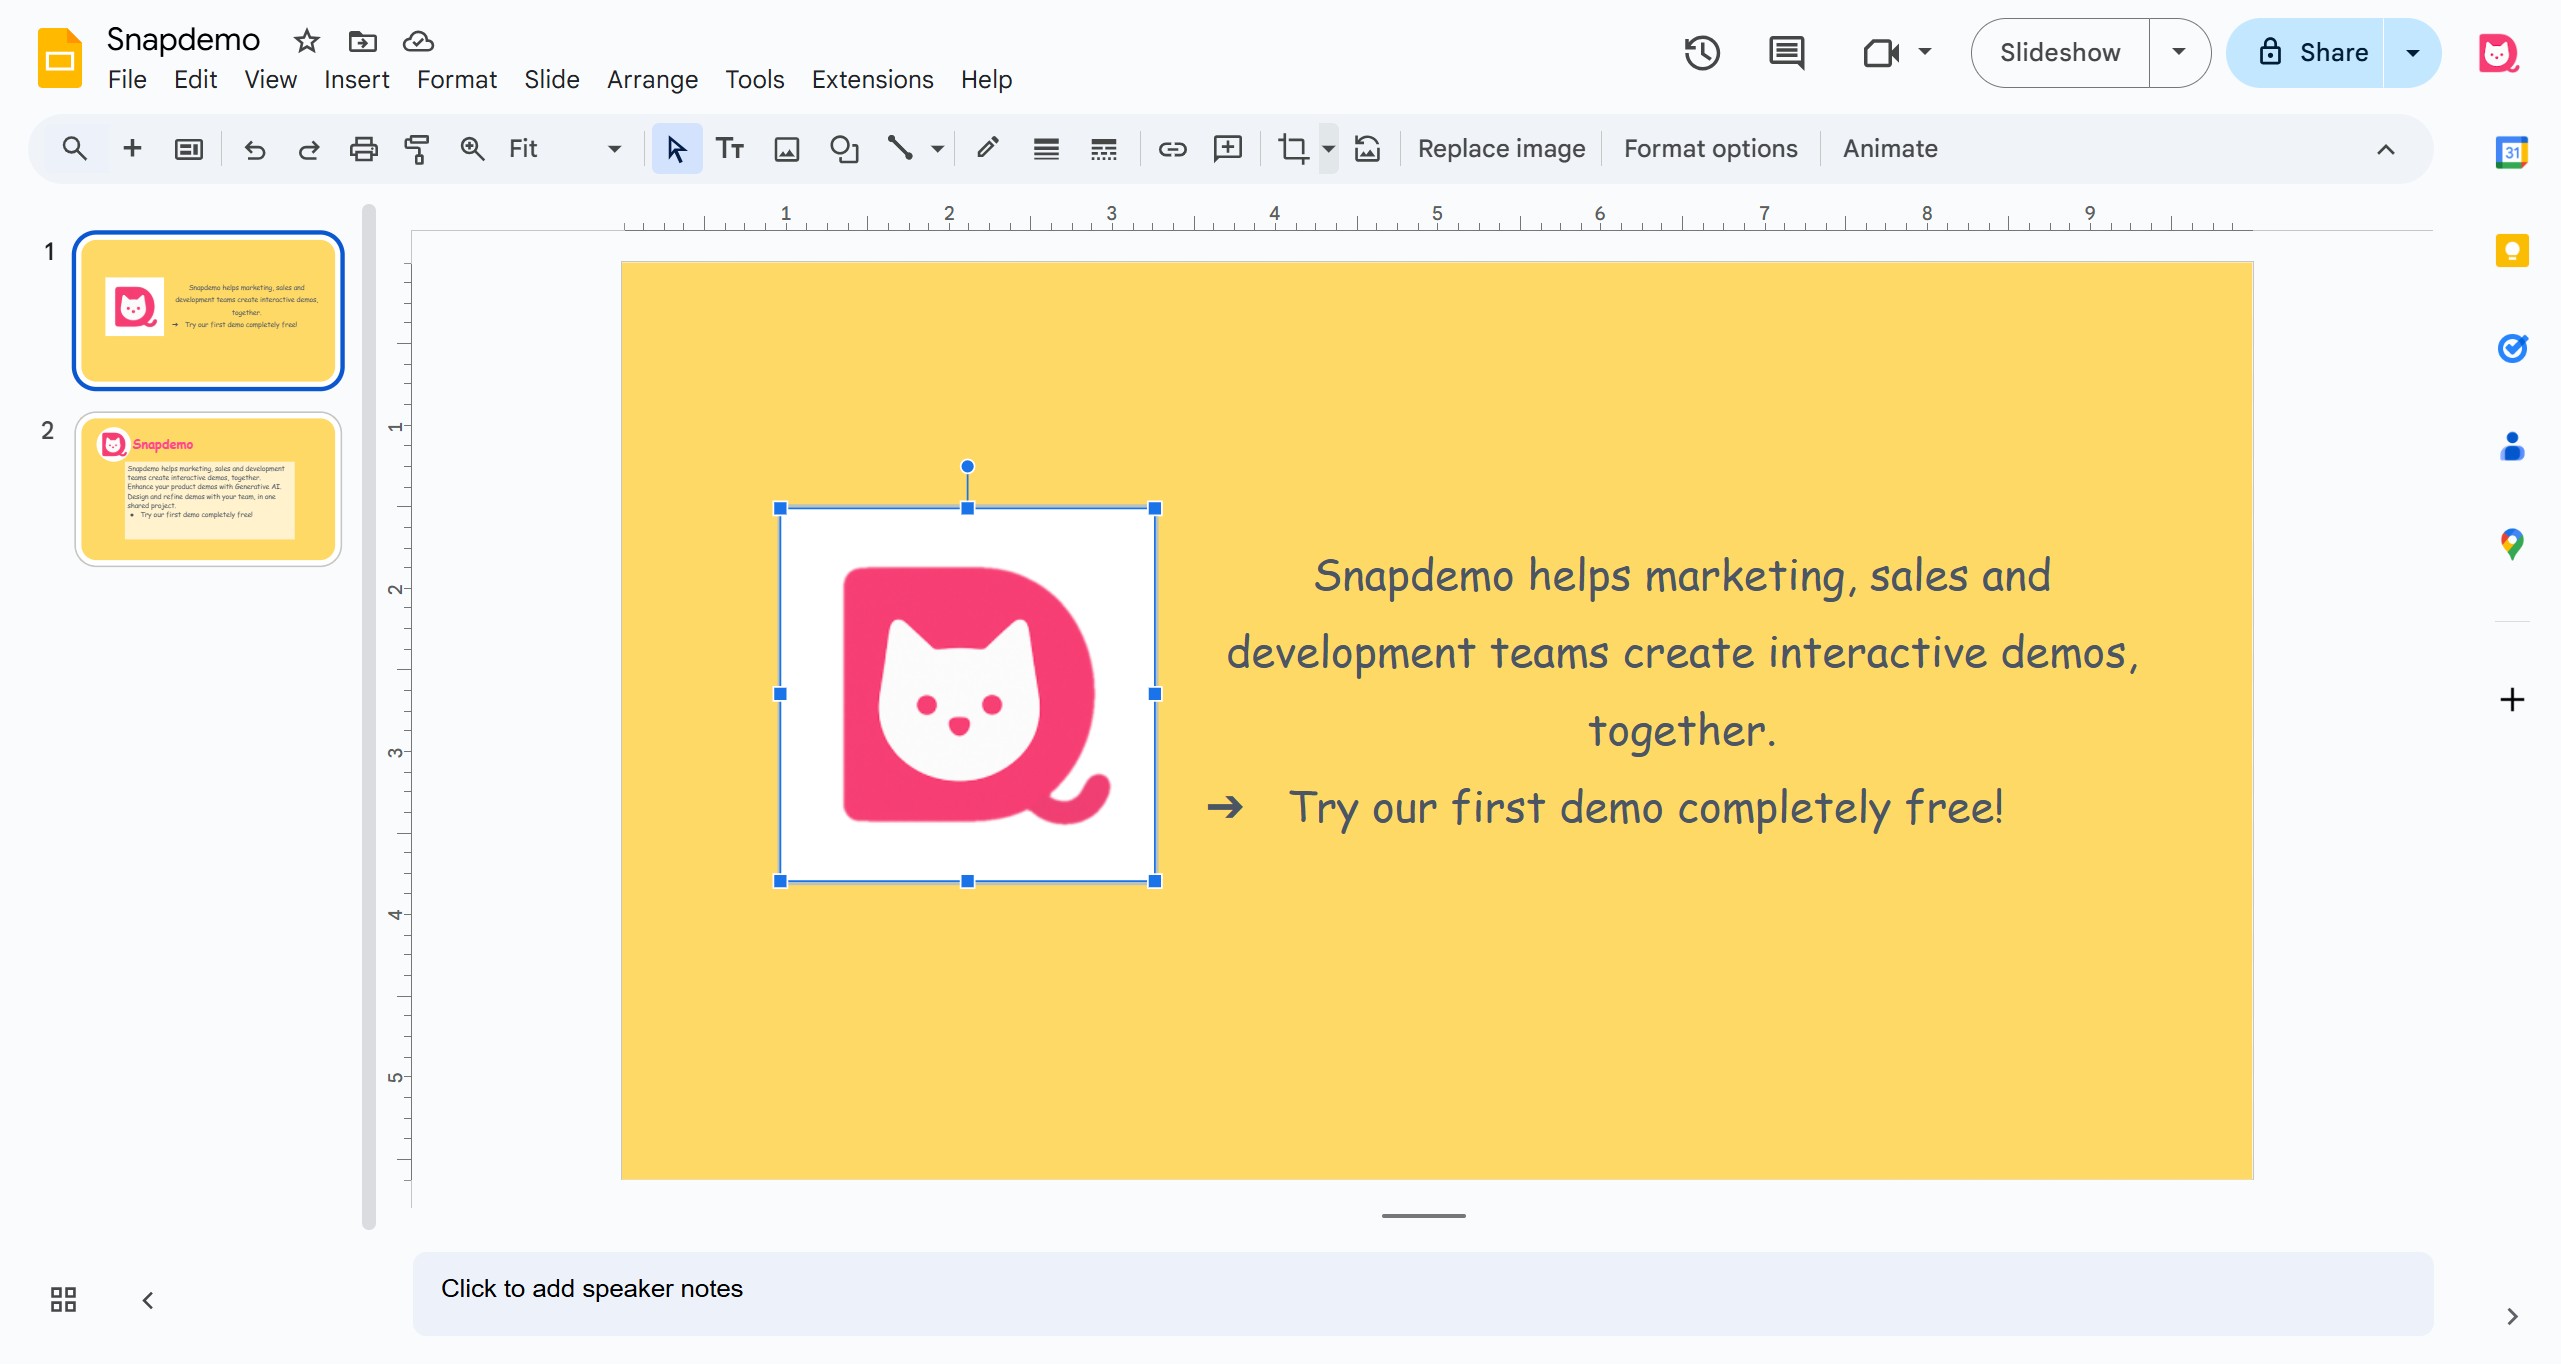Insert an image from toolbar
The height and width of the screenshot is (1365, 2561).
pyautogui.click(x=787, y=149)
